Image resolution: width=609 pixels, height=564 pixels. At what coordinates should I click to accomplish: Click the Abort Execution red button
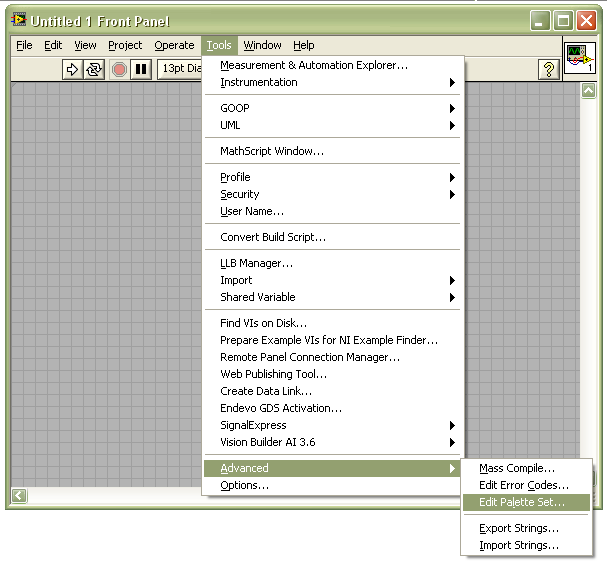pyautogui.click(x=119, y=70)
